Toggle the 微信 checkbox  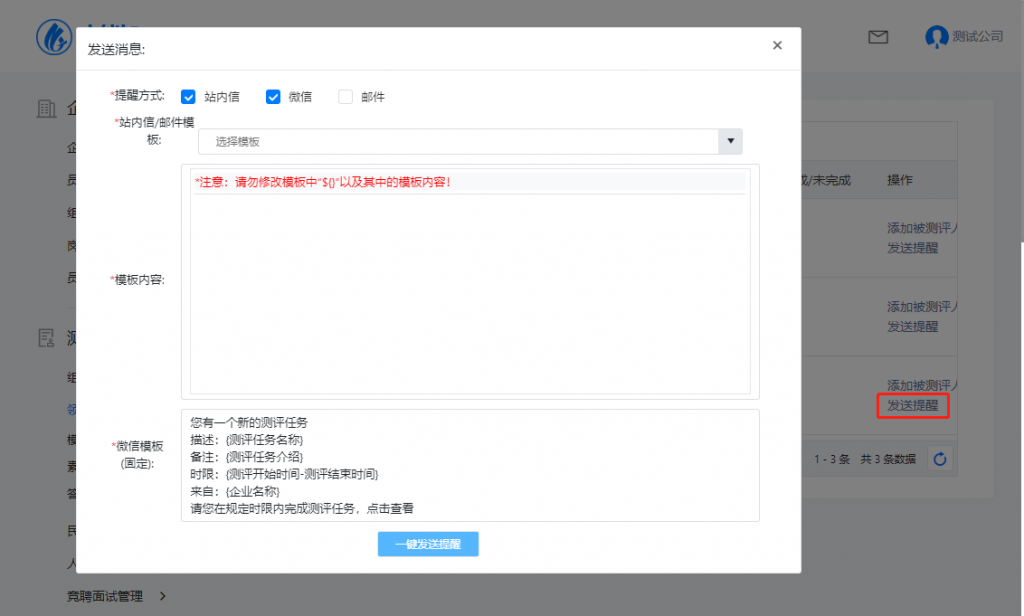(x=273, y=97)
